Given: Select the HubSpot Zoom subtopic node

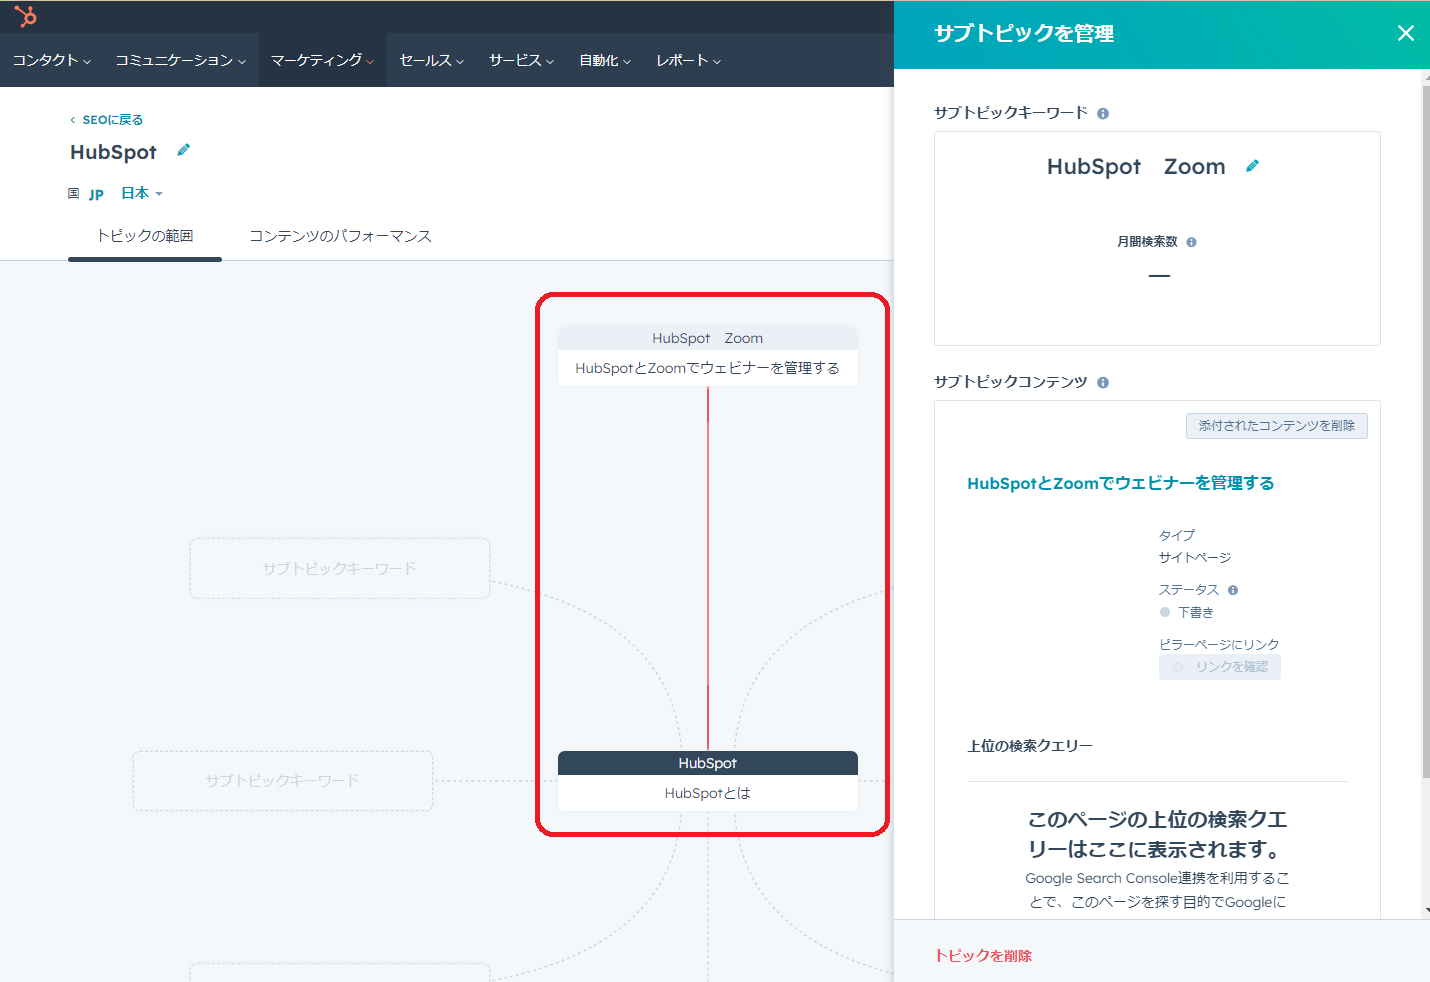Looking at the screenshot, I should 708,354.
